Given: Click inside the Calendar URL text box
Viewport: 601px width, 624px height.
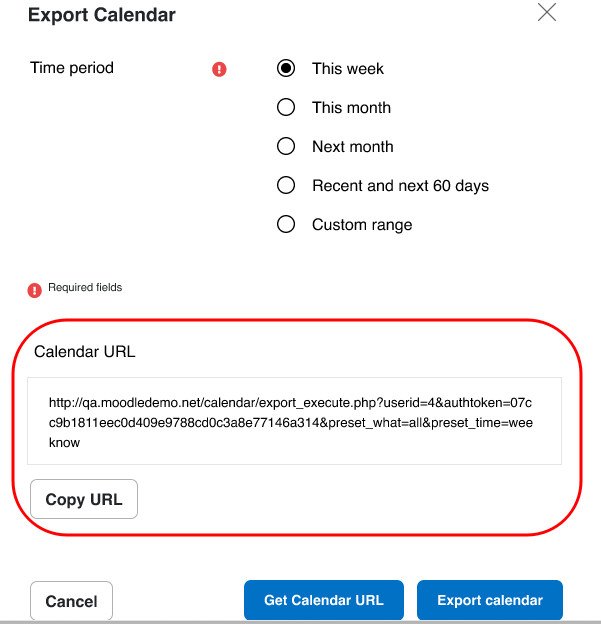Looking at the screenshot, I should (x=295, y=421).
